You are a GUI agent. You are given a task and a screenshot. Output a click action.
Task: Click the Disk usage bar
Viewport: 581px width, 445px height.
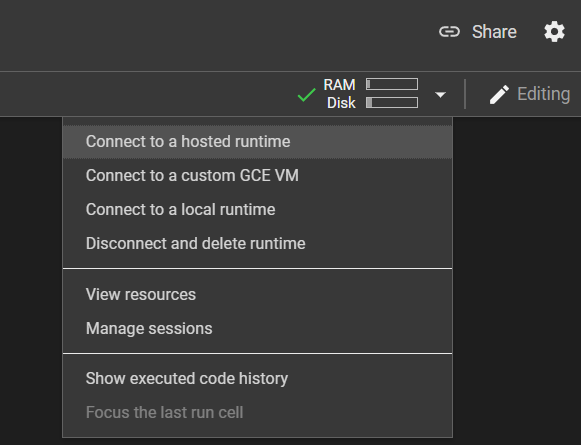click(392, 102)
